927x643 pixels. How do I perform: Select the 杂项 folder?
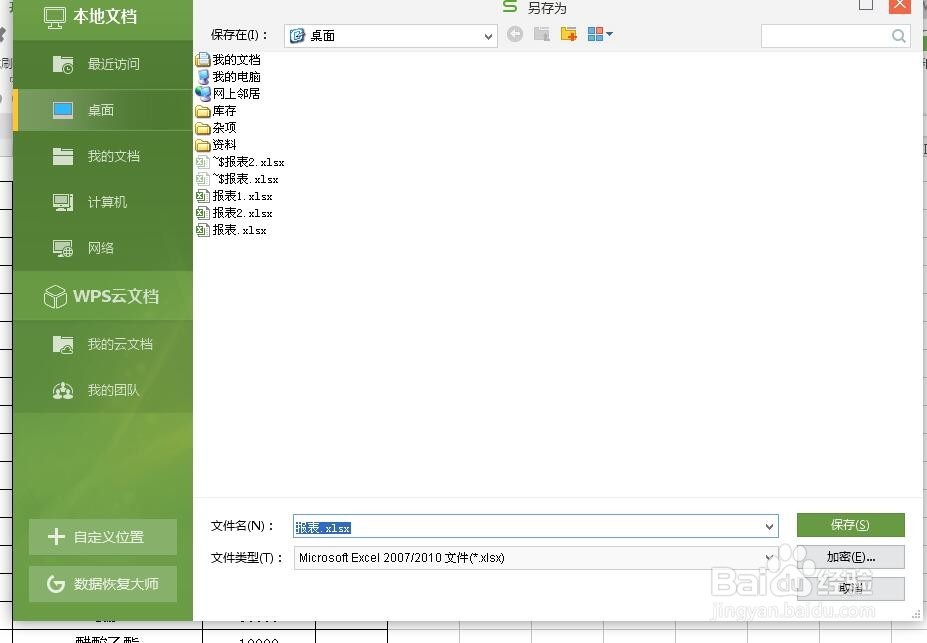point(216,128)
